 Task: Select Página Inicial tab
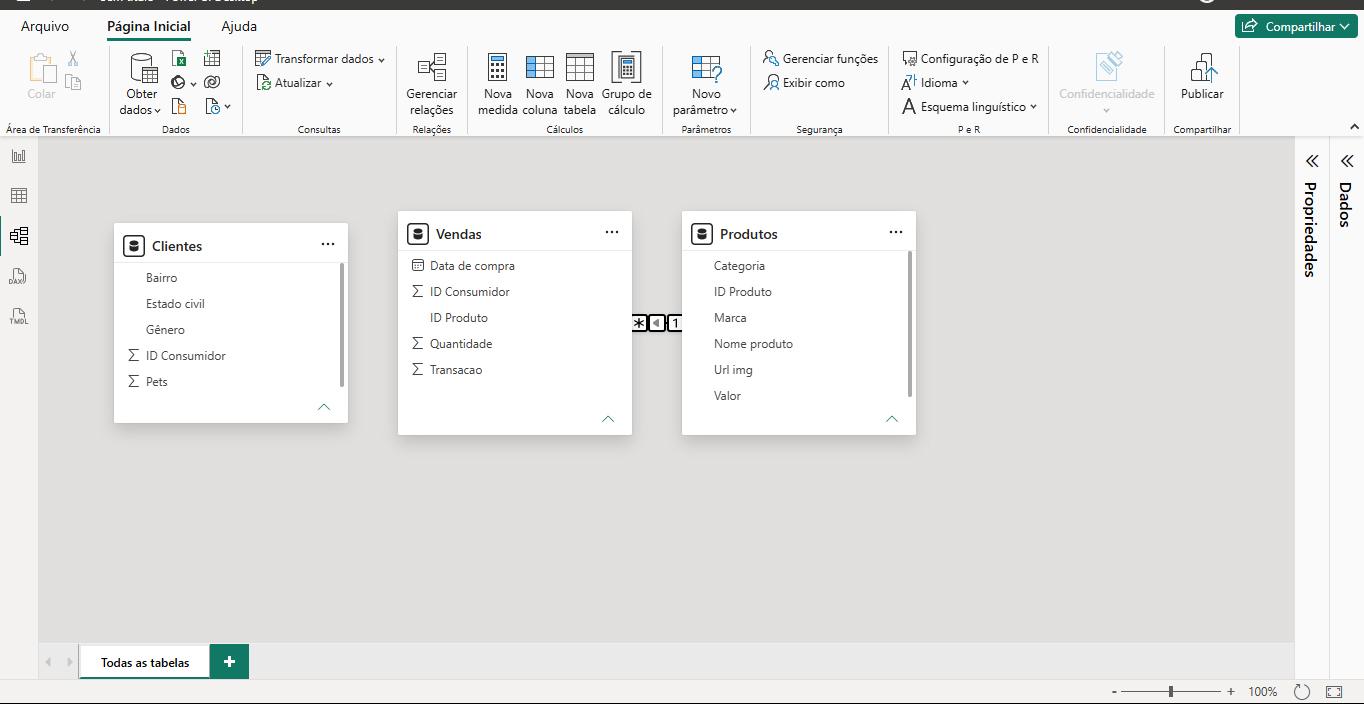(148, 27)
